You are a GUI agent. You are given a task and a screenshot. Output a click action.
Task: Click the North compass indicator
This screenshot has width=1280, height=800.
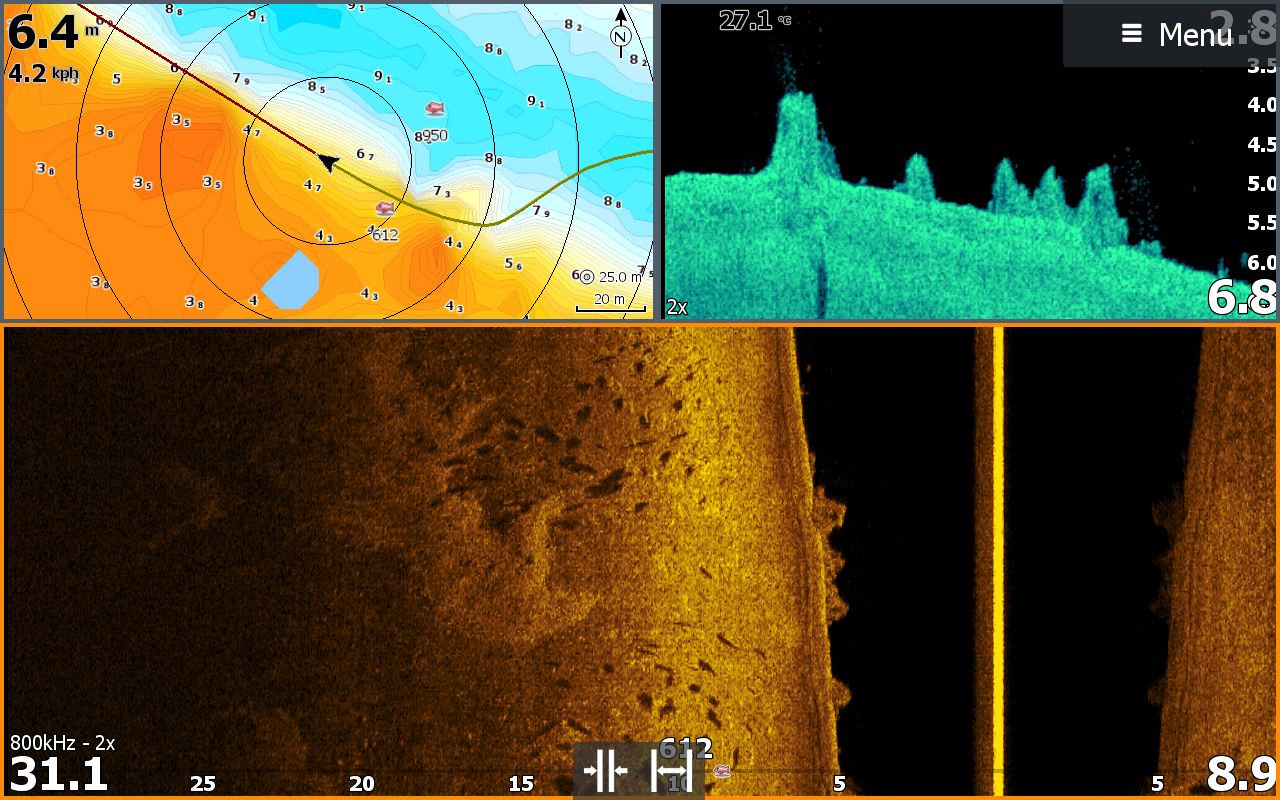(620, 30)
